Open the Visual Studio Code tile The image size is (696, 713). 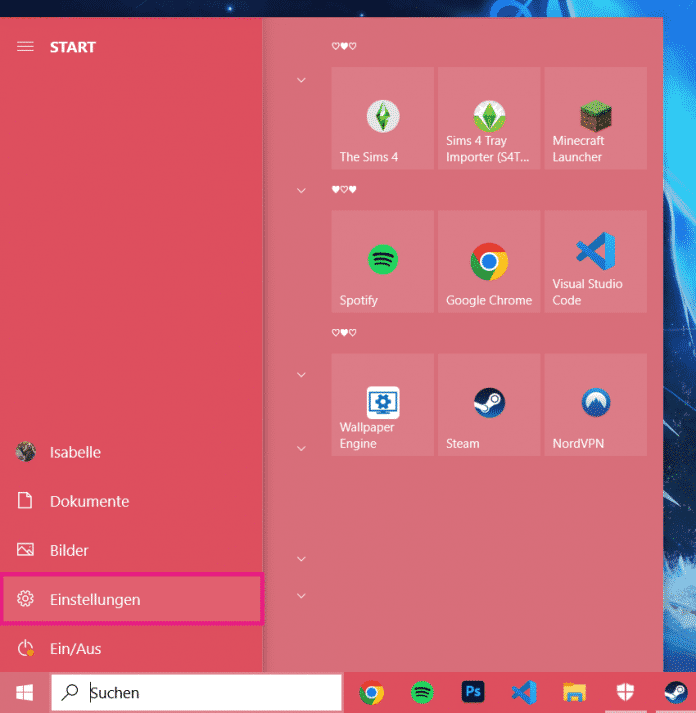coord(595,262)
